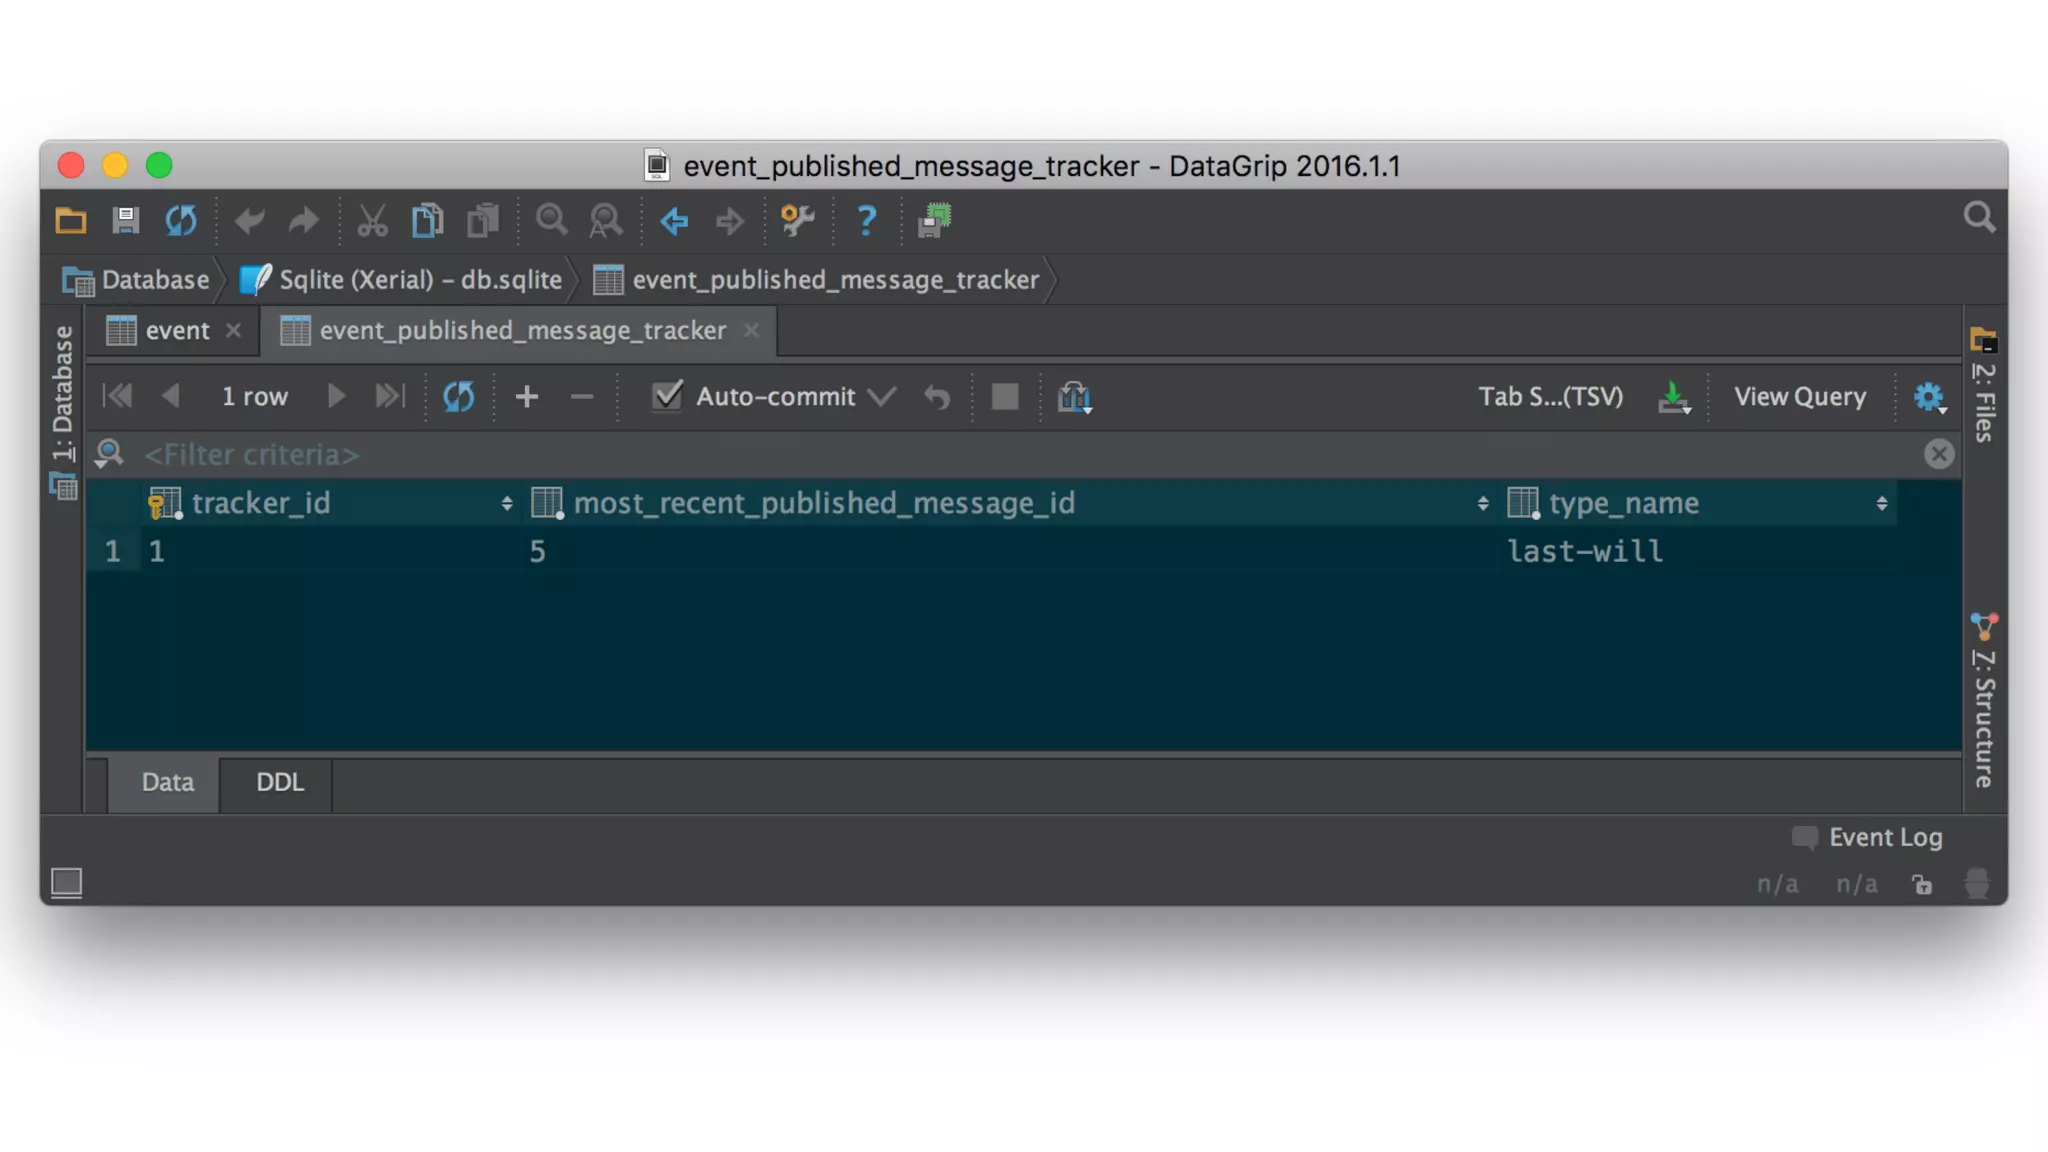
Task: Click the View Query button
Action: pos(1799,397)
